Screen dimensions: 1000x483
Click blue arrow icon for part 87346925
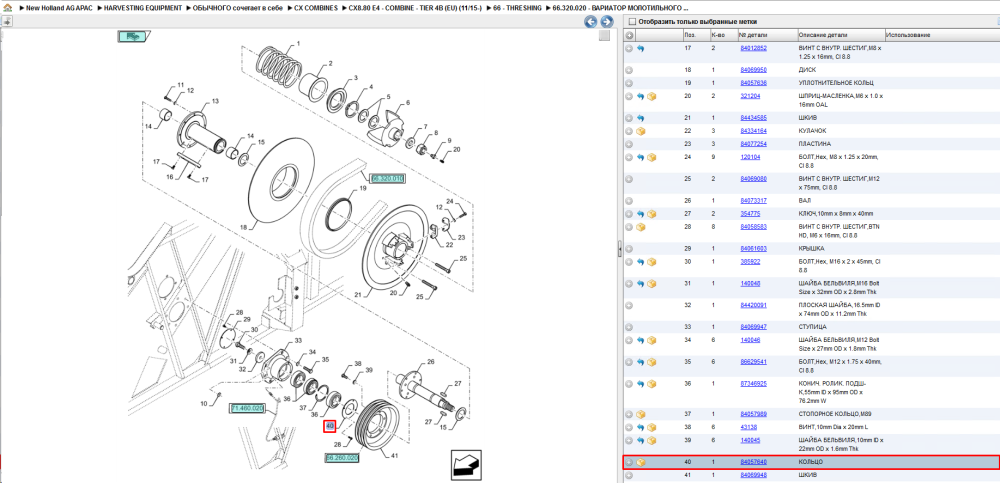click(x=640, y=383)
